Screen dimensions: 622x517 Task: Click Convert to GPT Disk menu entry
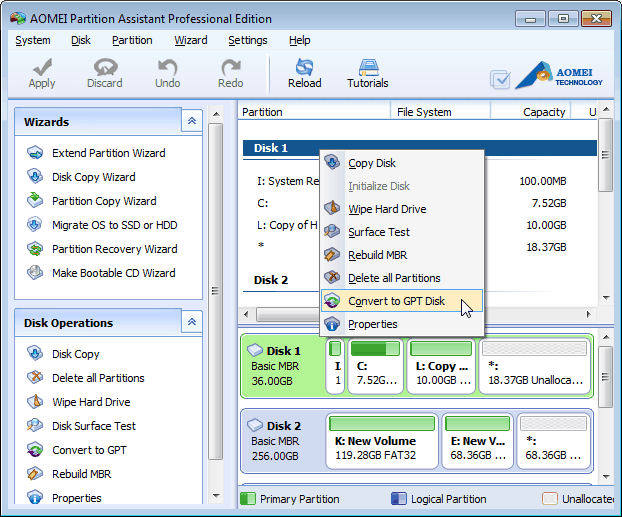click(x=402, y=301)
